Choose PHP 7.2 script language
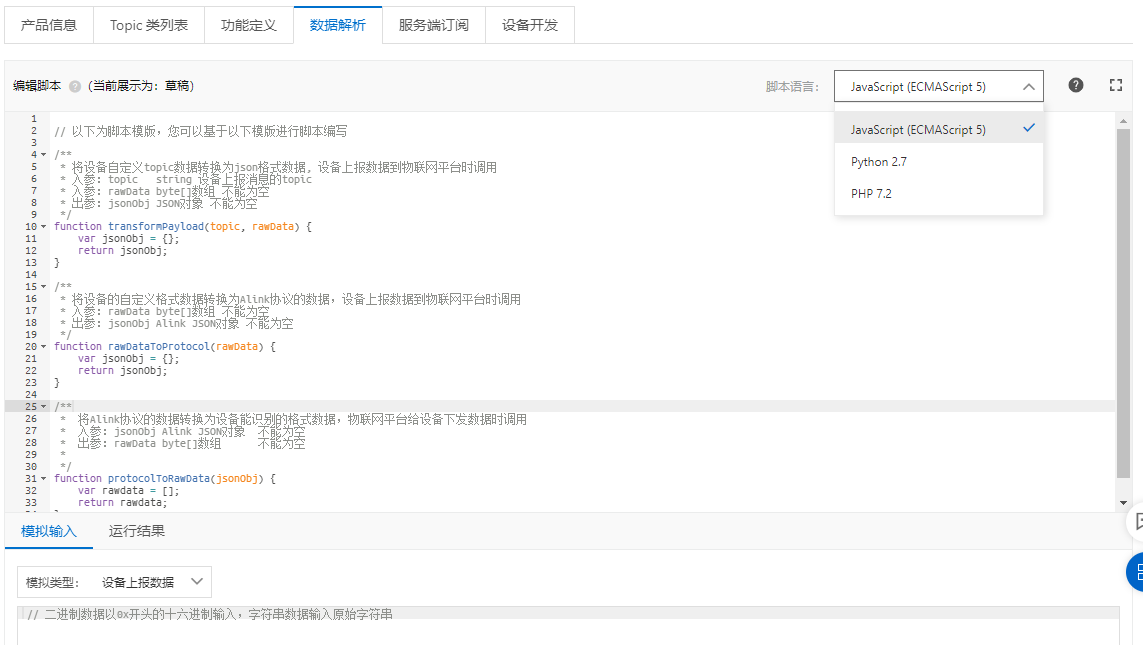This screenshot has width=1143, height=645. click(x=871, y=194)
